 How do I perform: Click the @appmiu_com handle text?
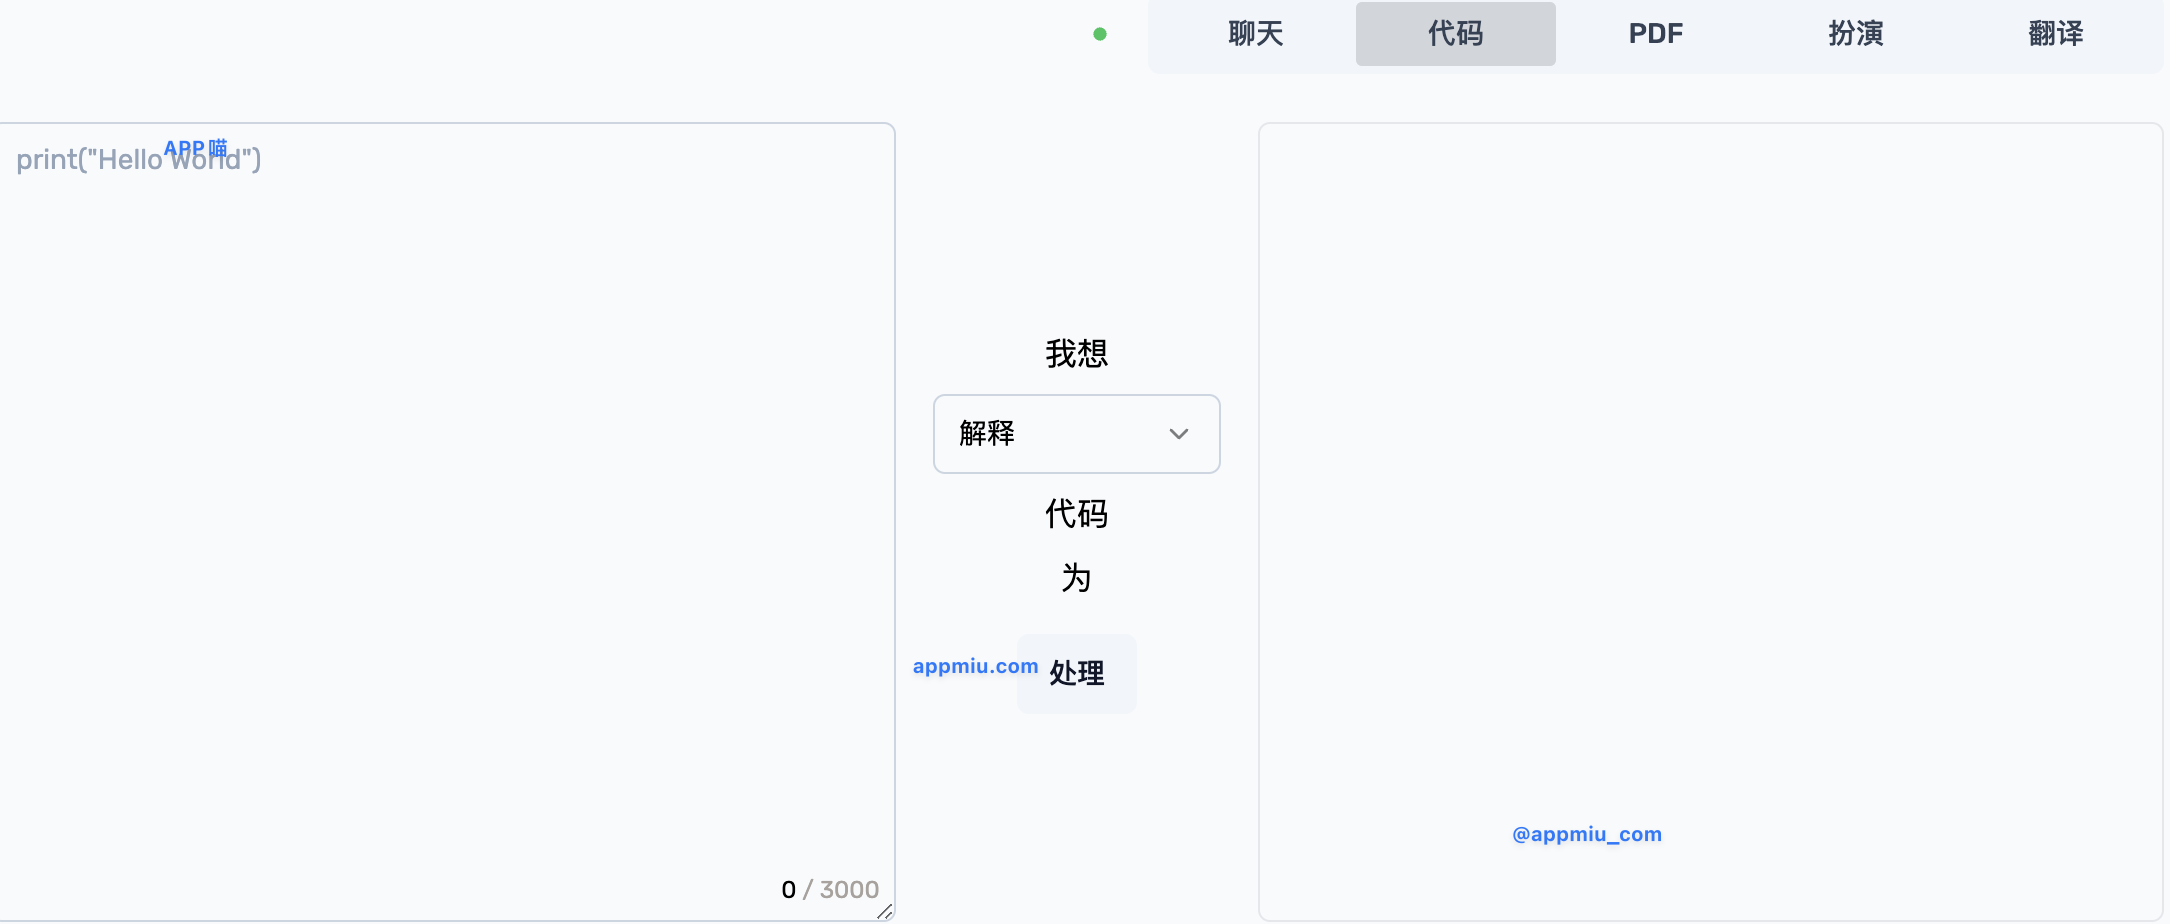coord(1587,834)
